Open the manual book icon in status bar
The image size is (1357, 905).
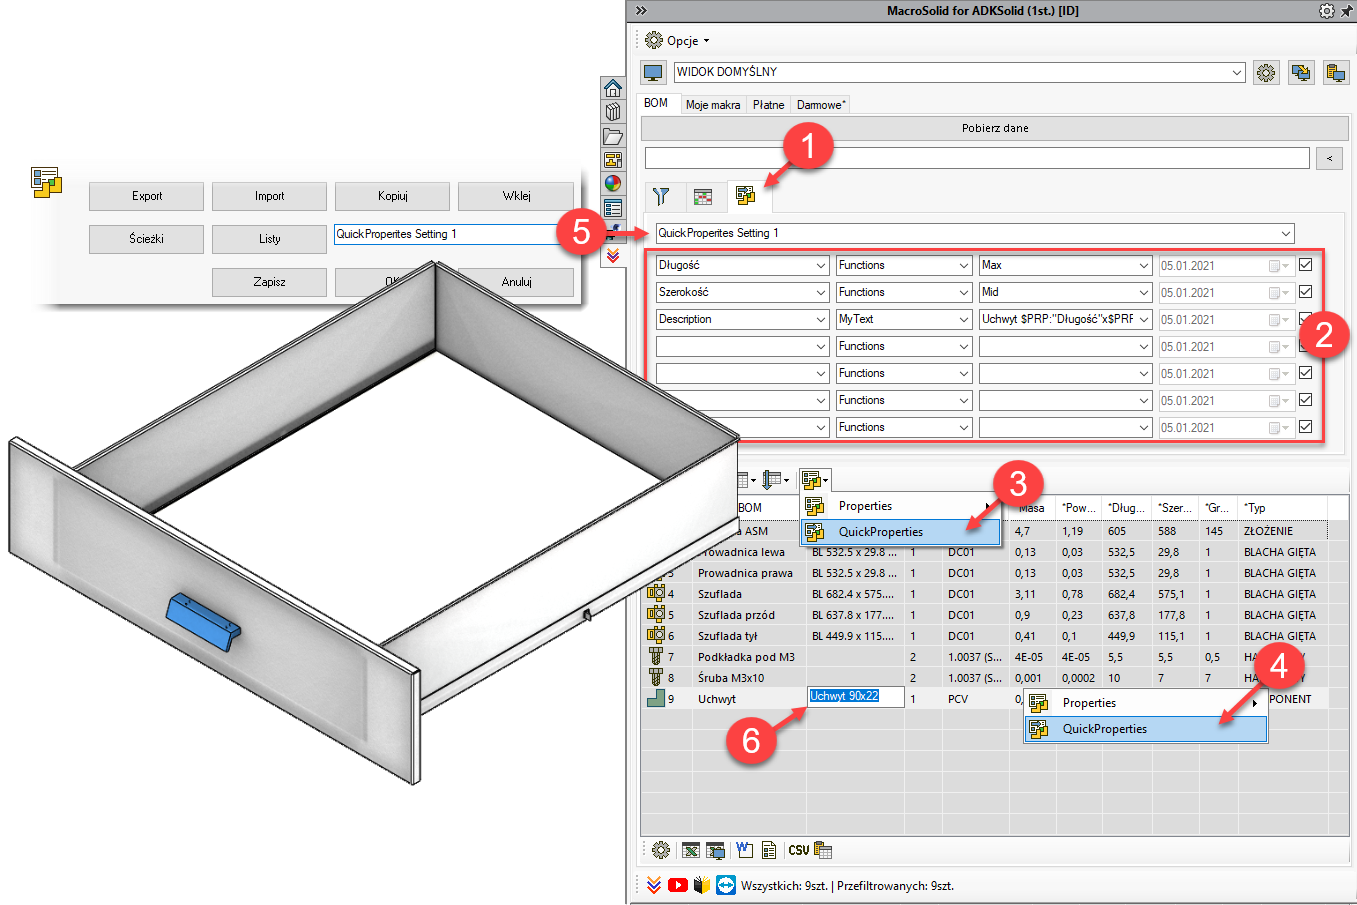(702, 885)
